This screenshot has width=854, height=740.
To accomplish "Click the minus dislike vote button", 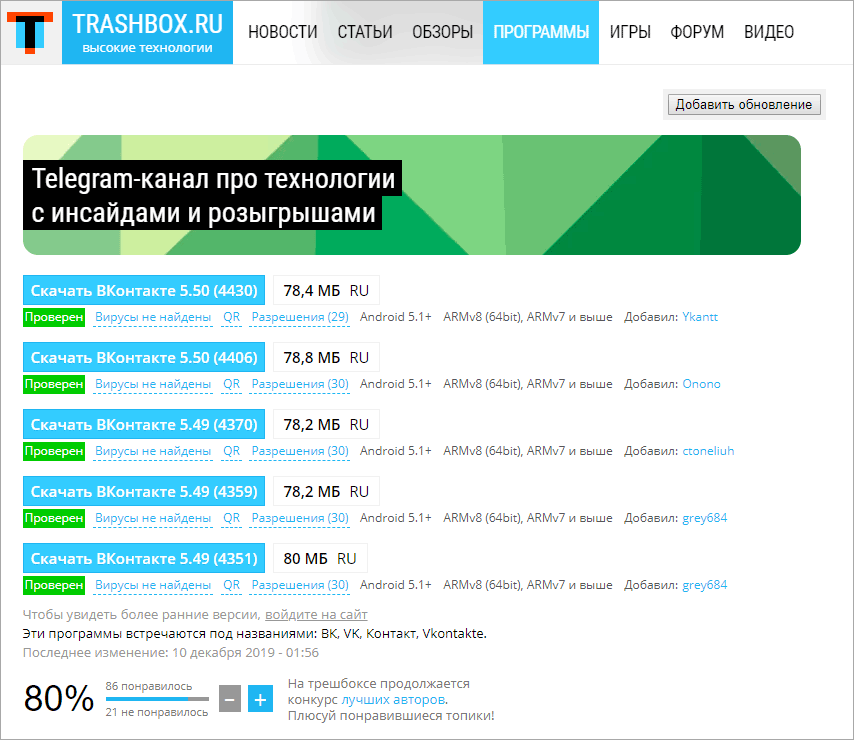I will tap(230, 699).
